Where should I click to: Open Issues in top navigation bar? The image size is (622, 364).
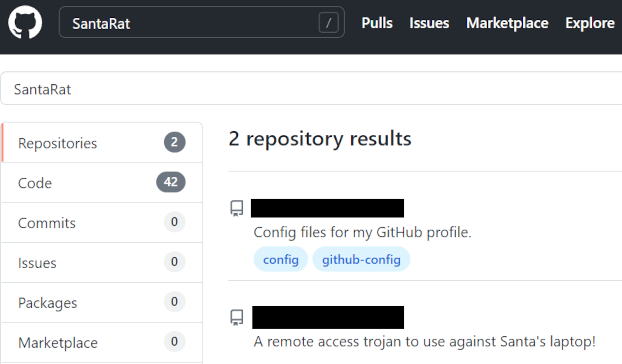(x=429, y=23)
